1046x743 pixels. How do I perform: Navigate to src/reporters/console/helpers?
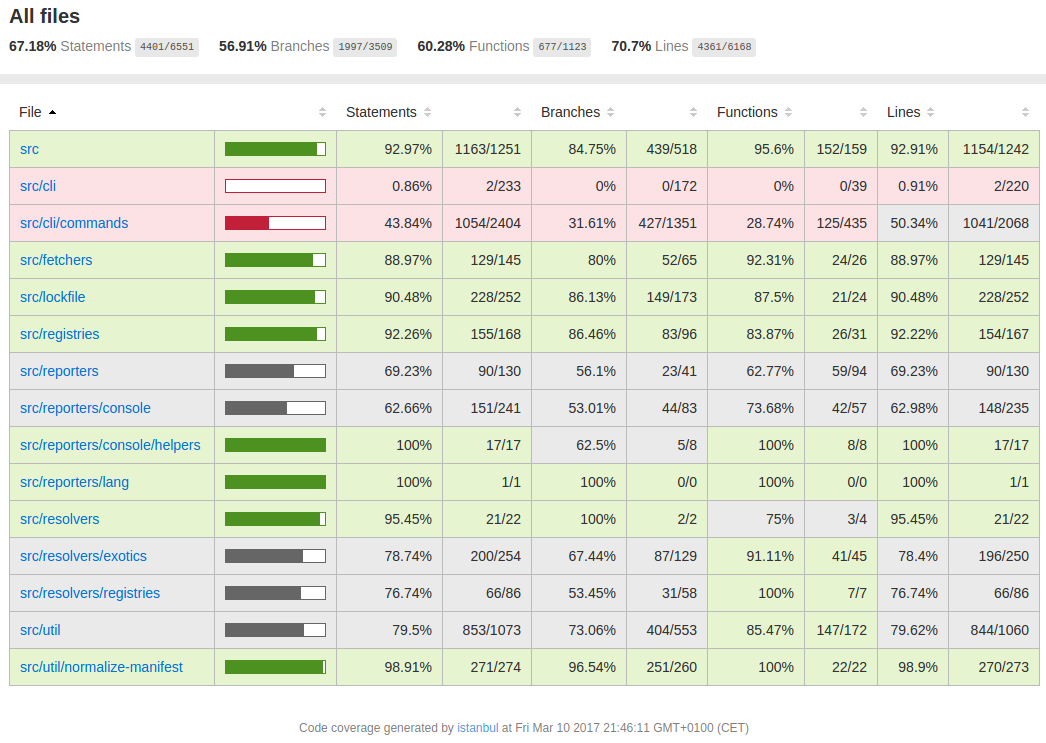[110, 445]
